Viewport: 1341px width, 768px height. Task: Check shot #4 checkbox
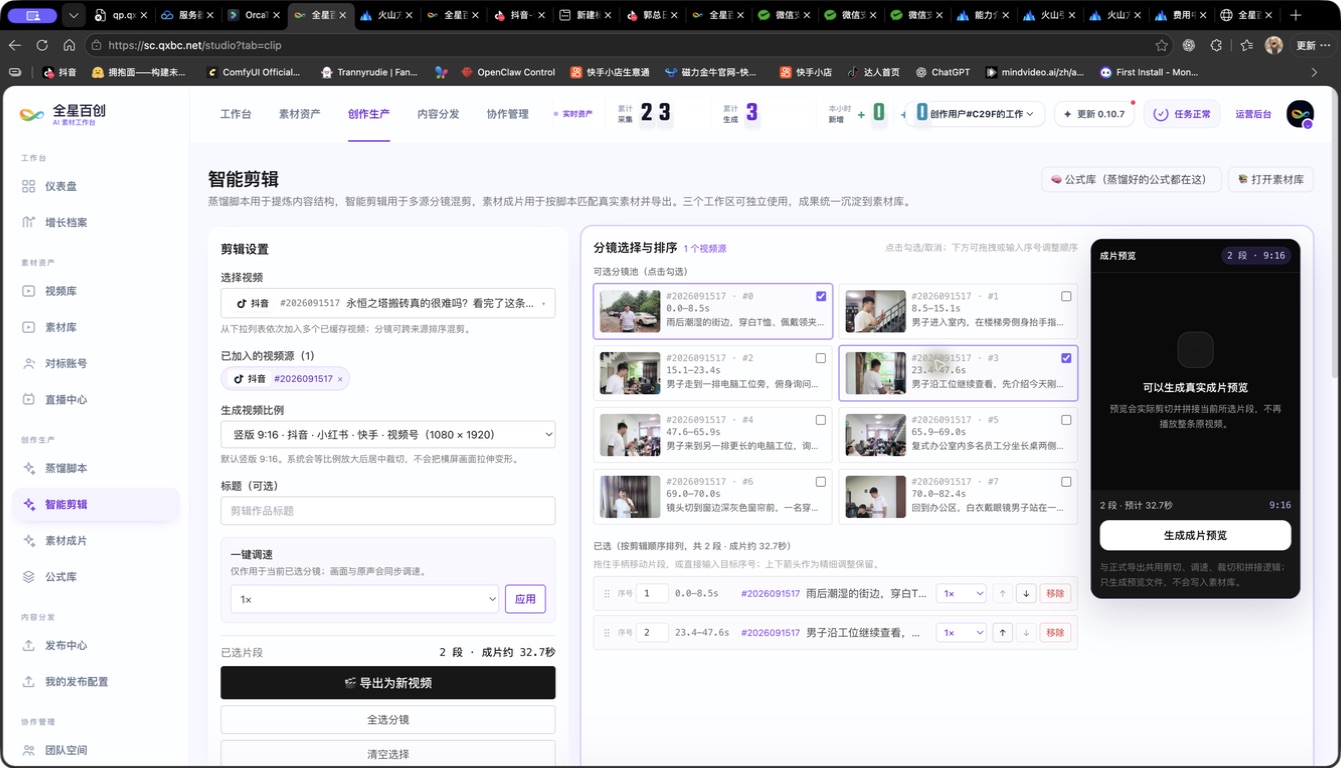click(821, 420)
